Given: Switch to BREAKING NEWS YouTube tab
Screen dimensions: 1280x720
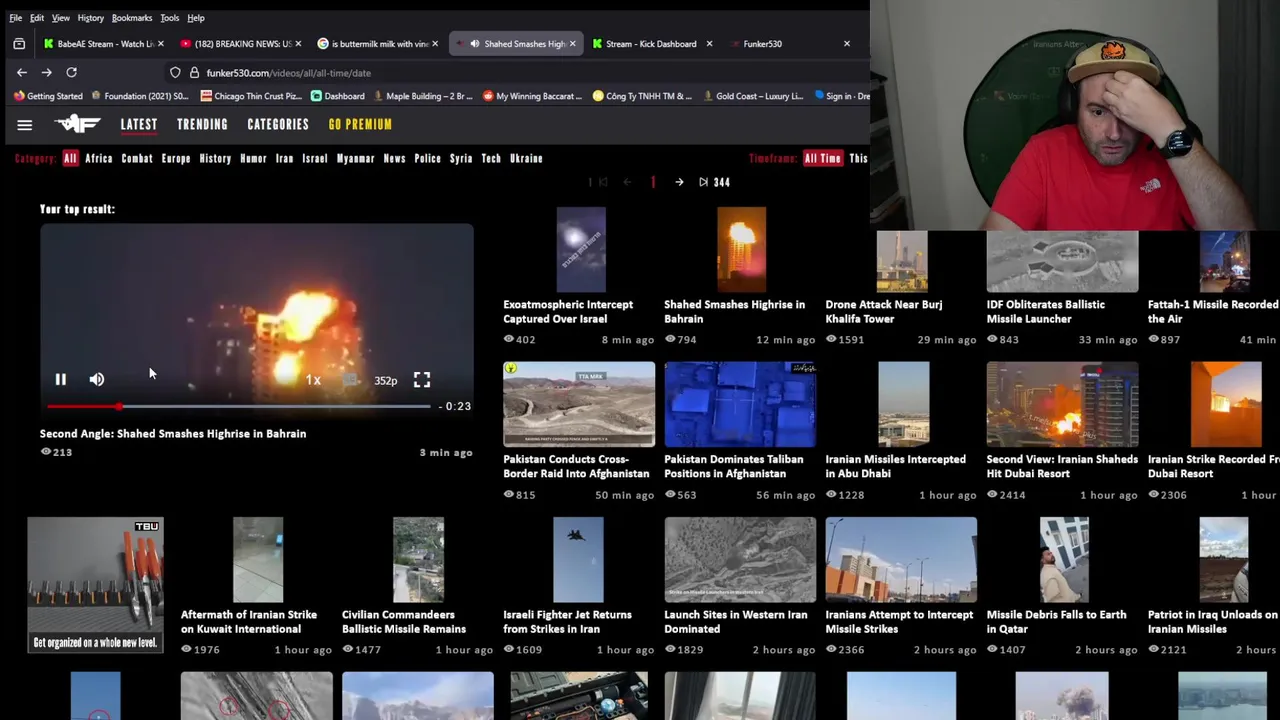Looking at the screenshot, I should tap(242, 44).
